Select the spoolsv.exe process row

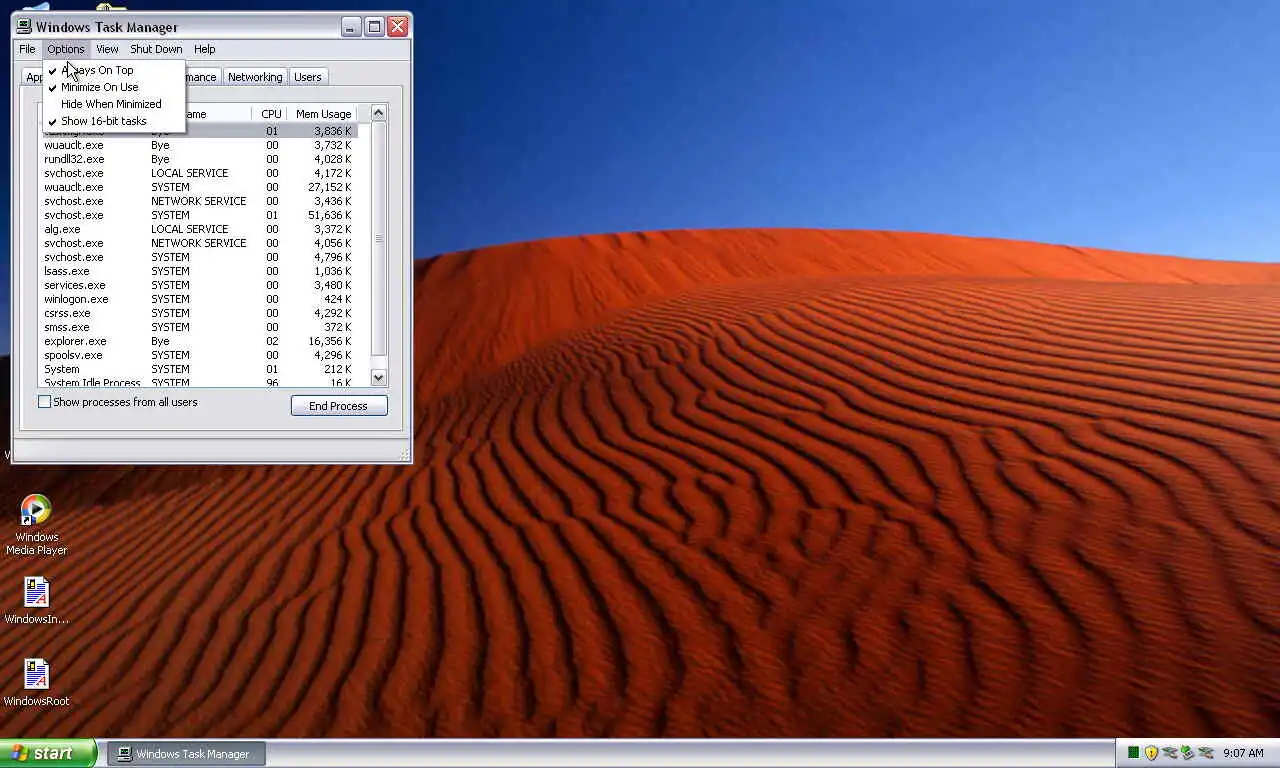tap(198, 355)
